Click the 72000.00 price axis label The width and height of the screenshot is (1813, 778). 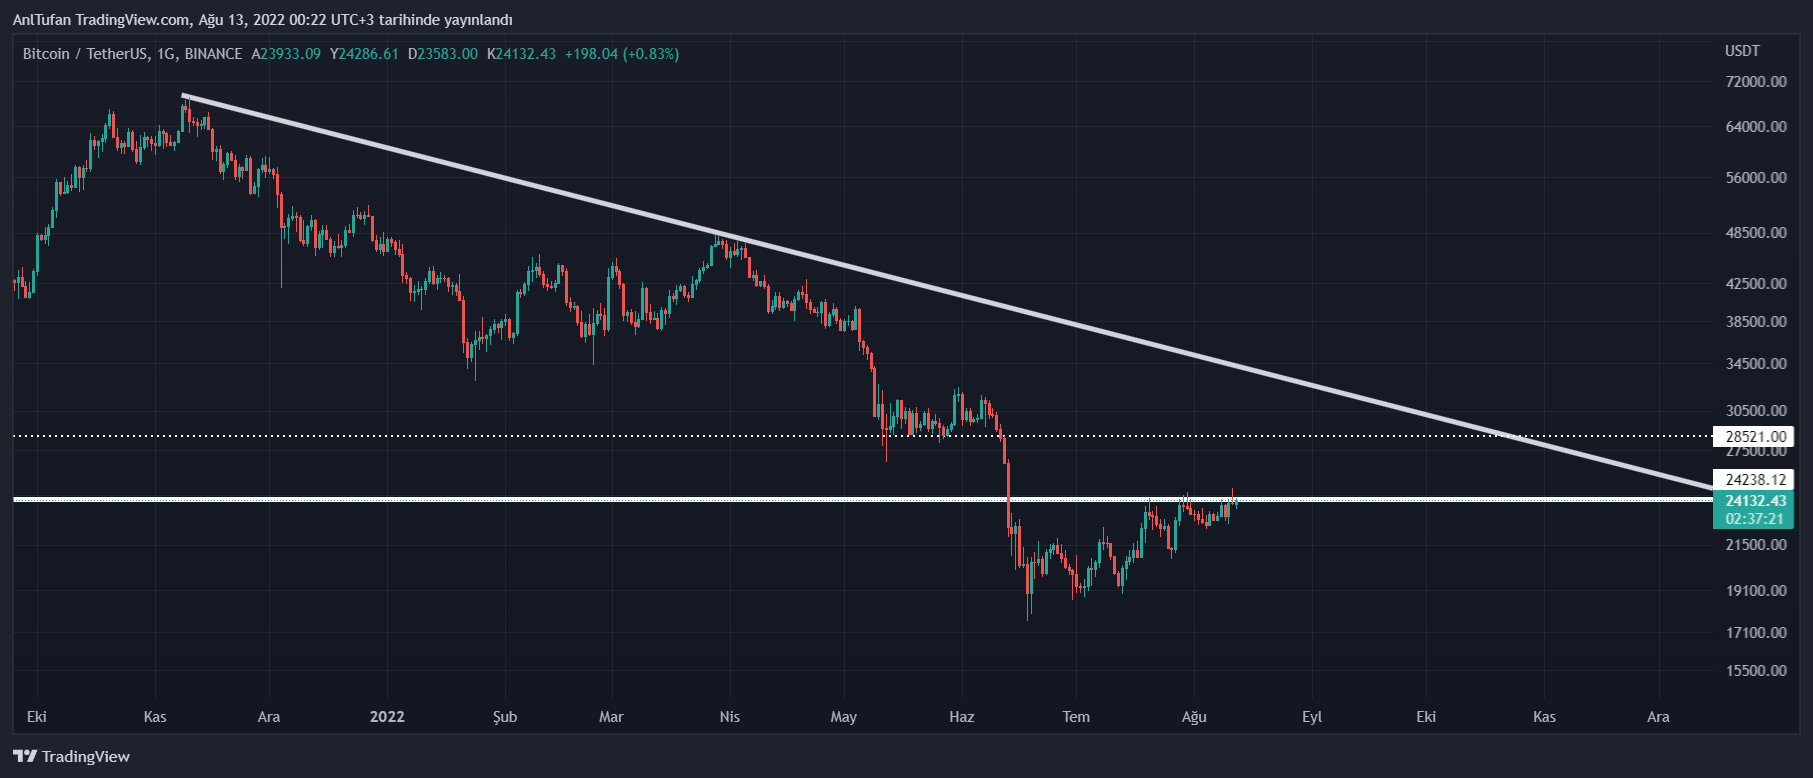coord(1756,81)
